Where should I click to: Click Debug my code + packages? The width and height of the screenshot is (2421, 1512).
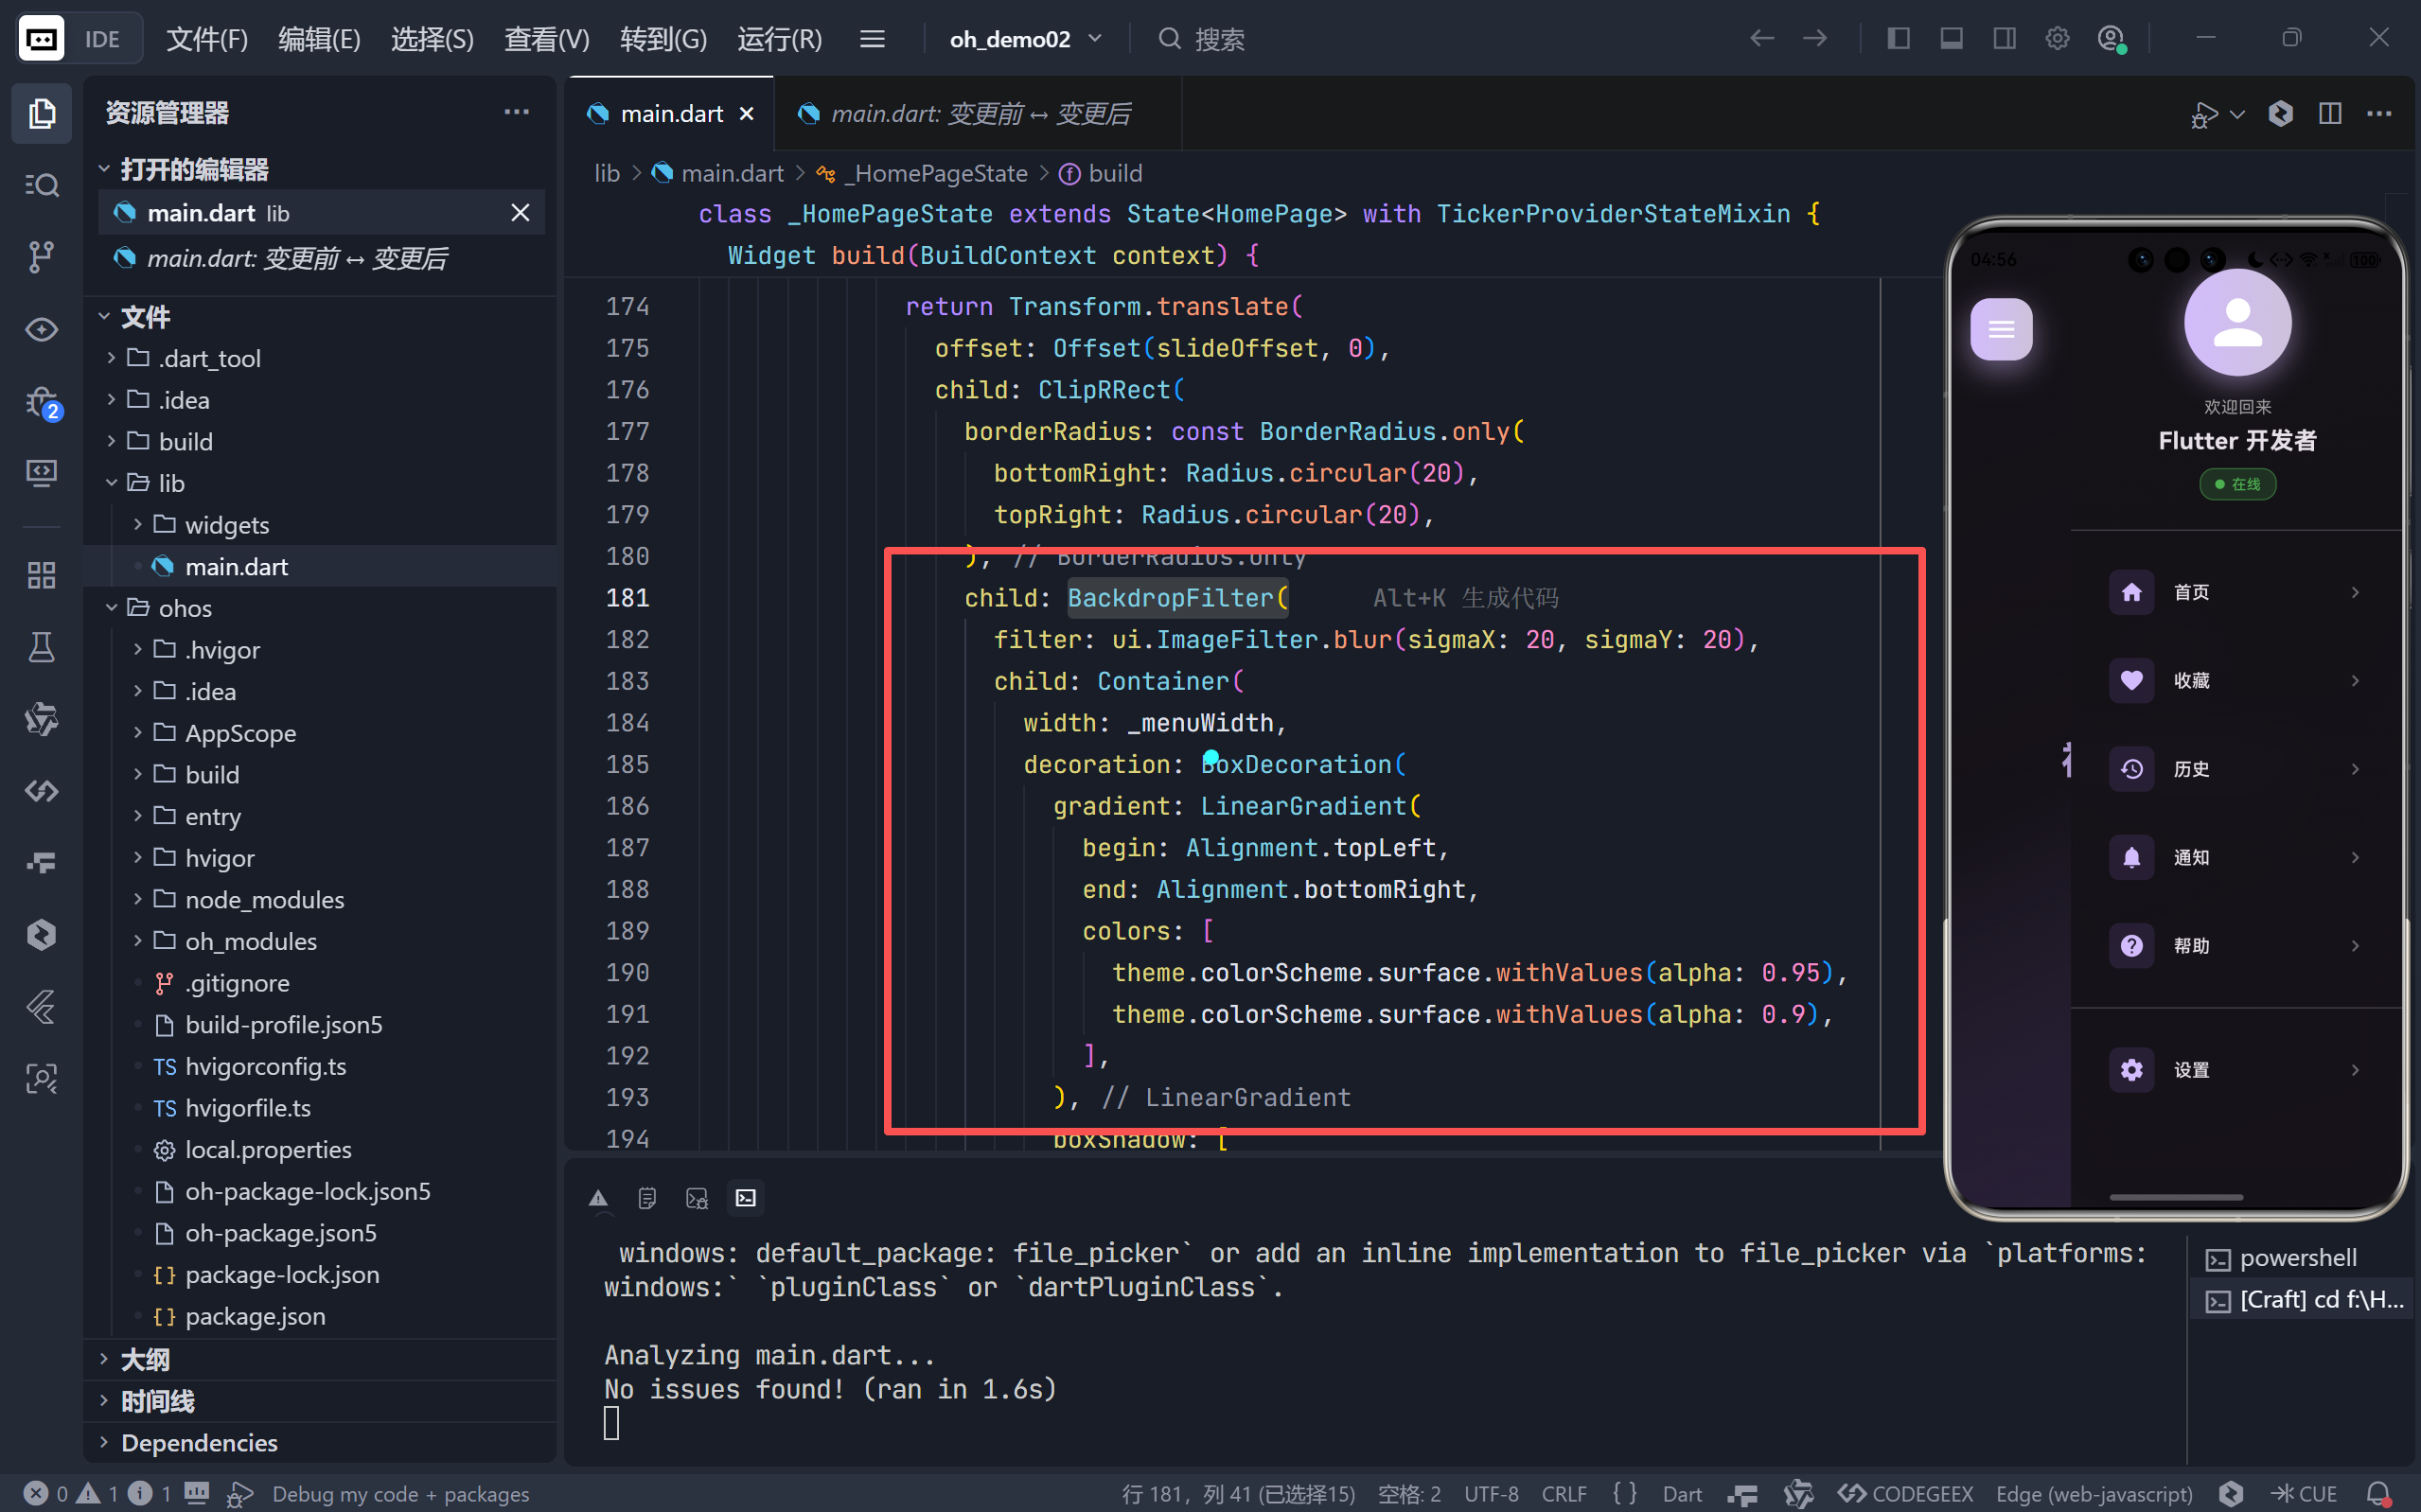point(399,1493)
